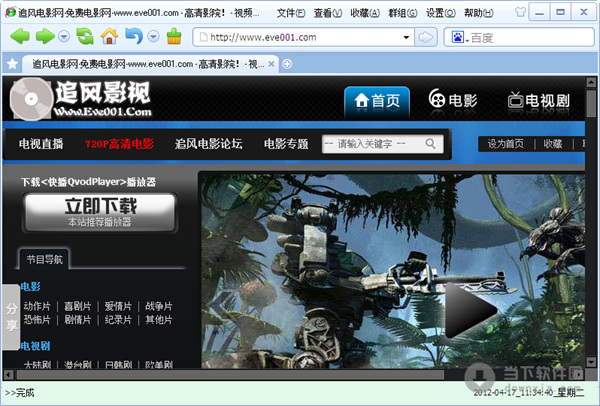Click the play arrow on video banner

(470, 310)
